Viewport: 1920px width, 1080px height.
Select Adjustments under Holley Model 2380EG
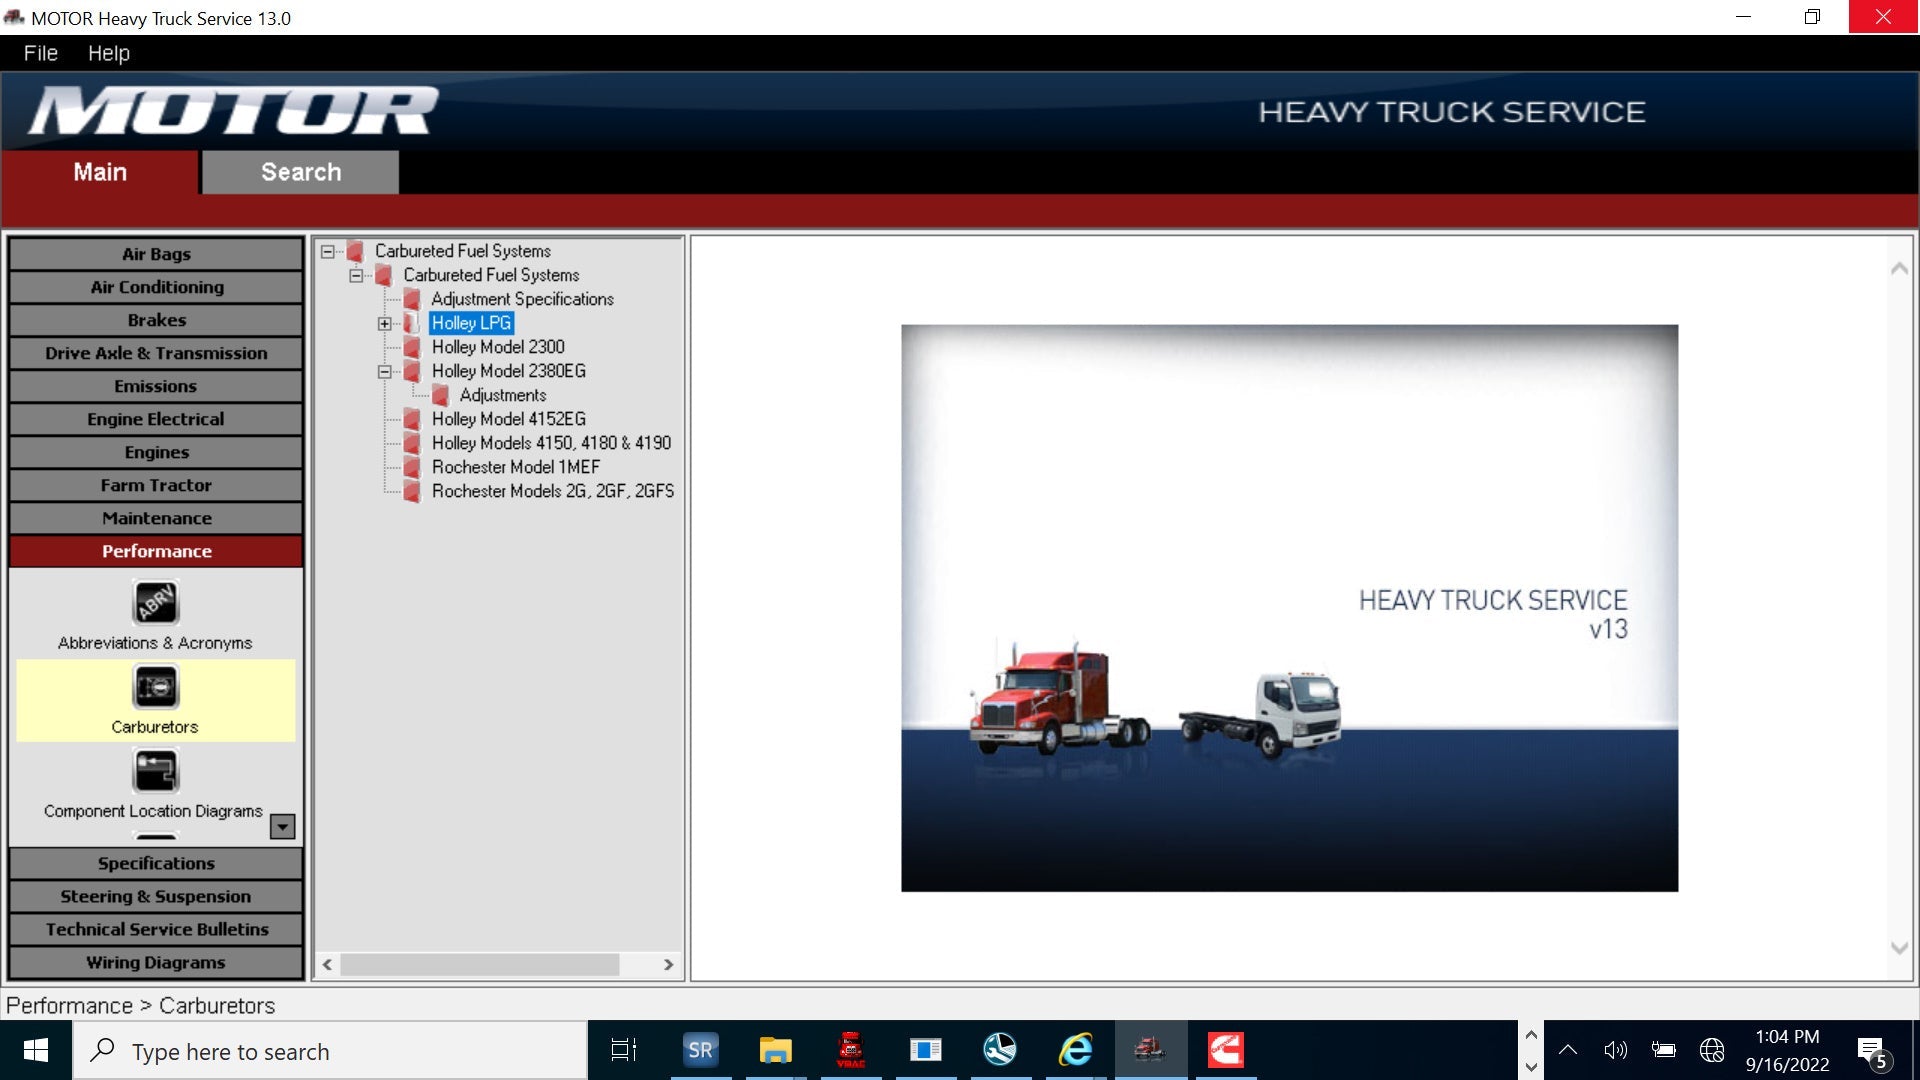(502, 395)
